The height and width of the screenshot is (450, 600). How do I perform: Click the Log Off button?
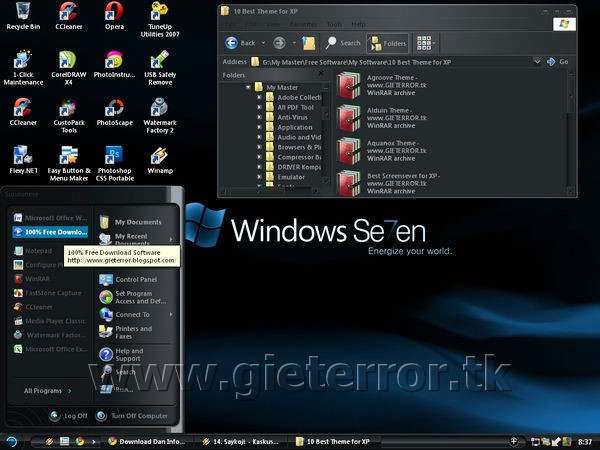pyautogui.click(x=69, y=416)
